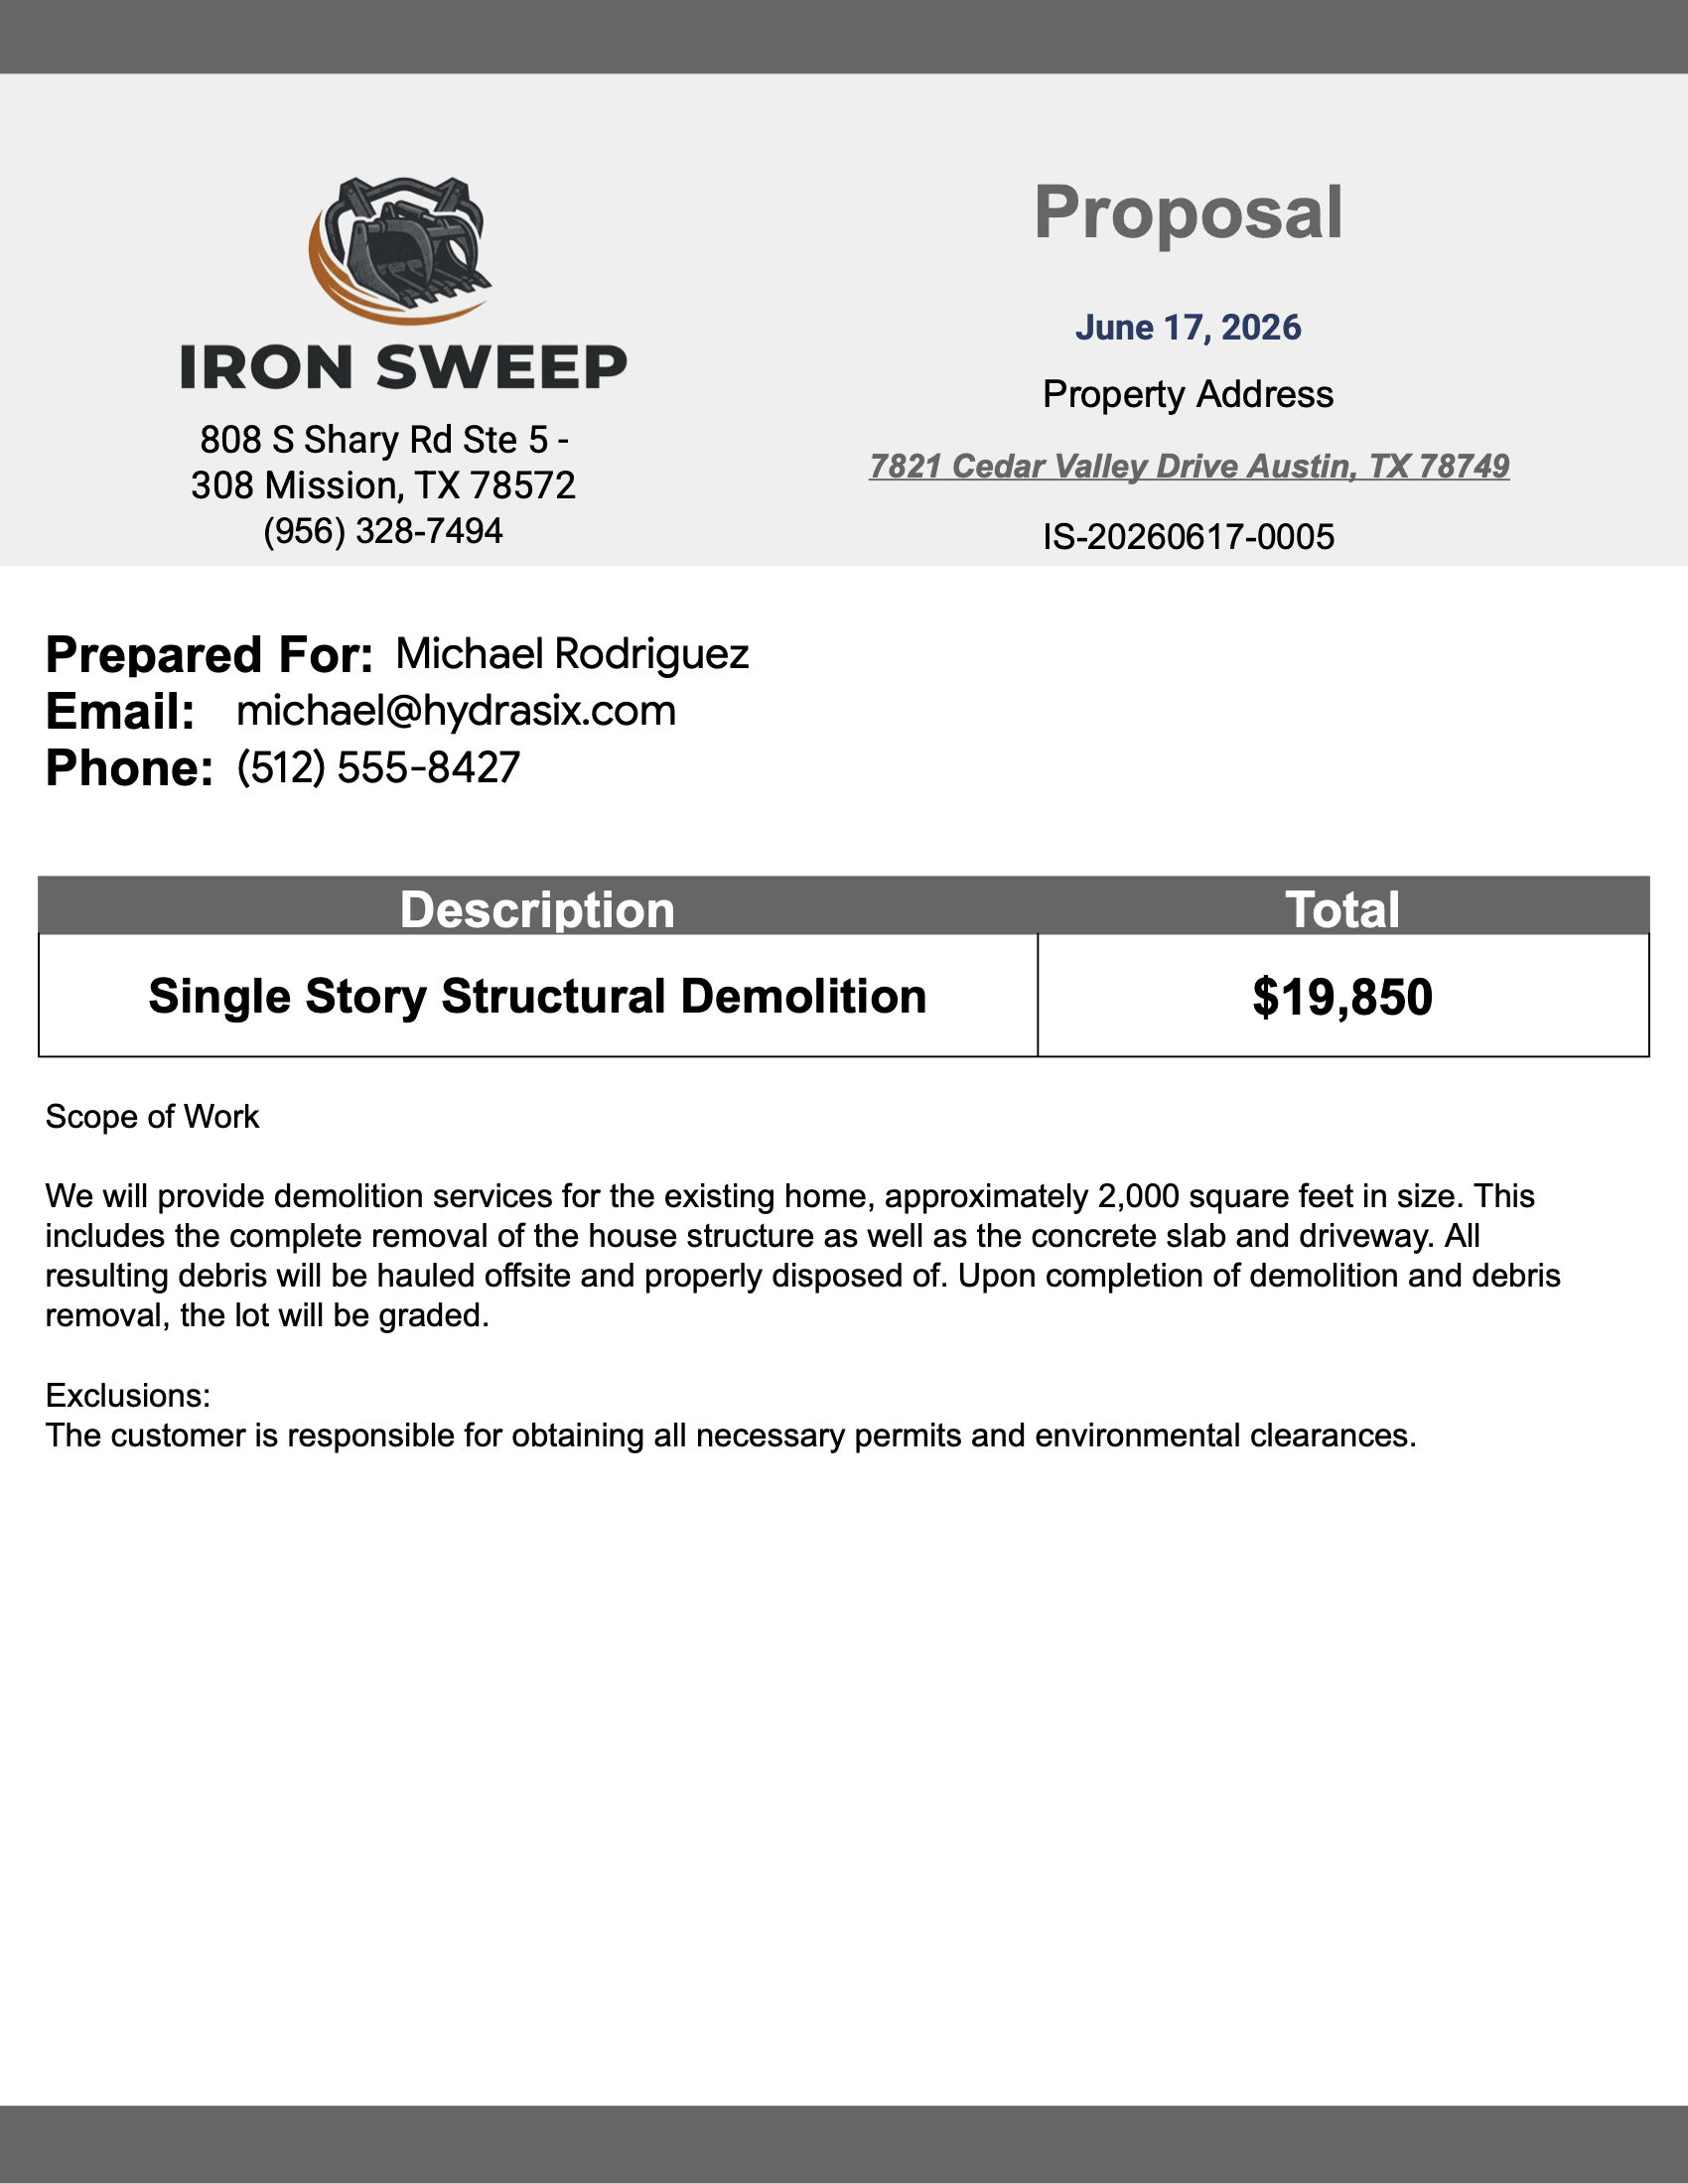This screenshot has height=2184, width=1688.
Task: Click the Exclusions heading
Action: (128, 1395)
